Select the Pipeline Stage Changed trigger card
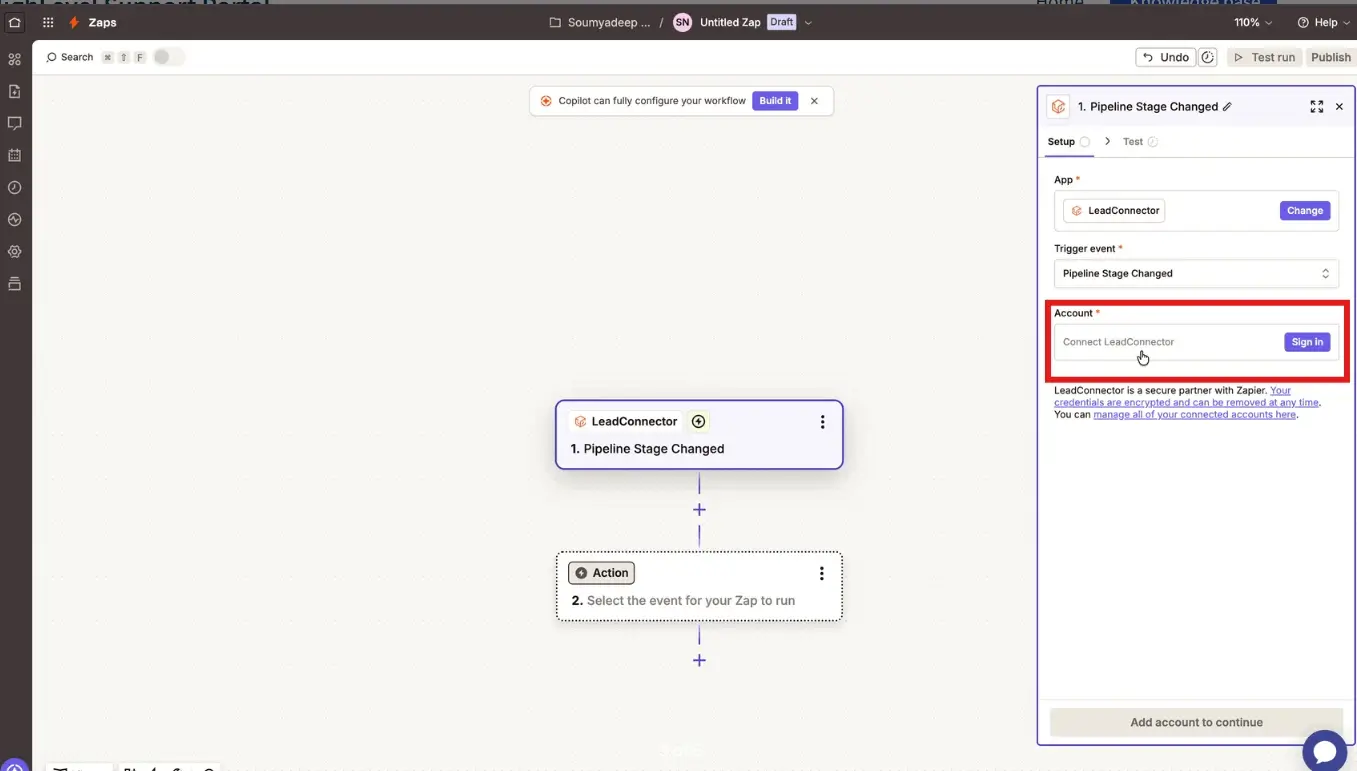Image resolution: width=1357 pixels, height=771 pixels. point(699,435)
